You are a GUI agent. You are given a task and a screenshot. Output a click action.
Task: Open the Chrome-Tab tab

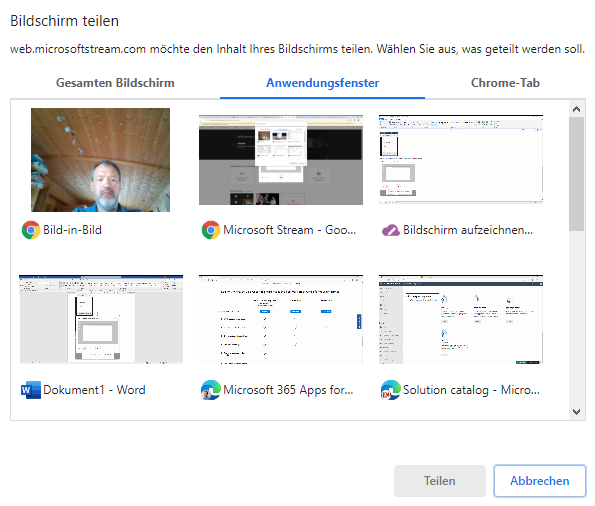[505, 83]
